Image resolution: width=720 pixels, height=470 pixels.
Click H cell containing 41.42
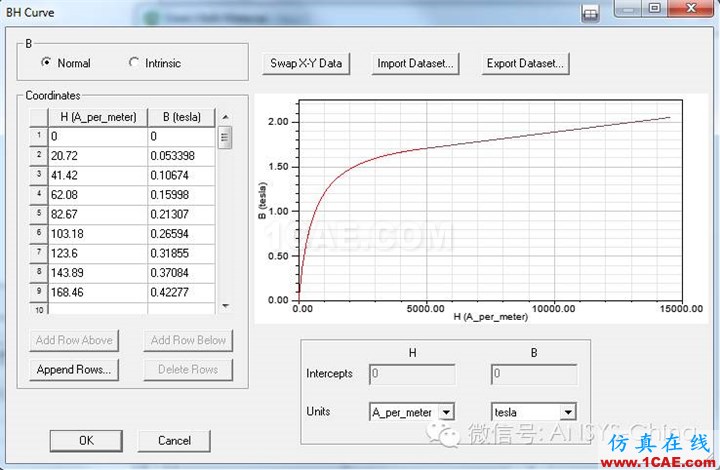(x=98, y=175)
